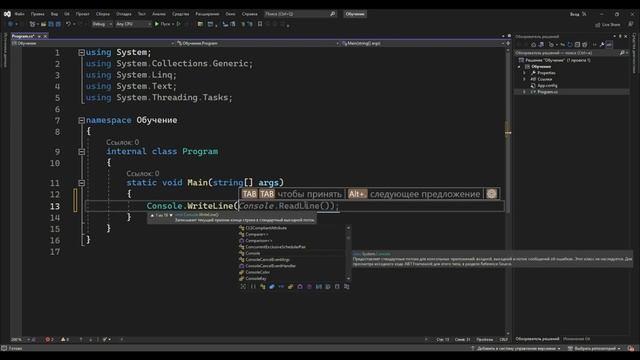Open the Средства menu

(180, 14)
